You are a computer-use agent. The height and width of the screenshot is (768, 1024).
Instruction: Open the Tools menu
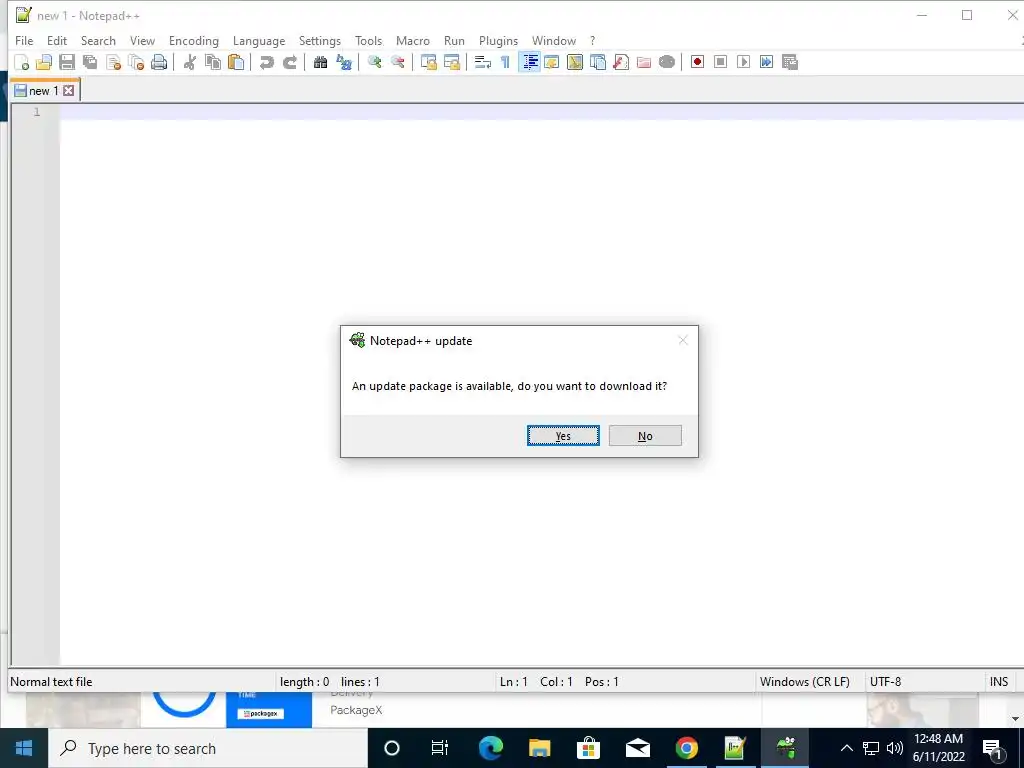coord(368,40)
